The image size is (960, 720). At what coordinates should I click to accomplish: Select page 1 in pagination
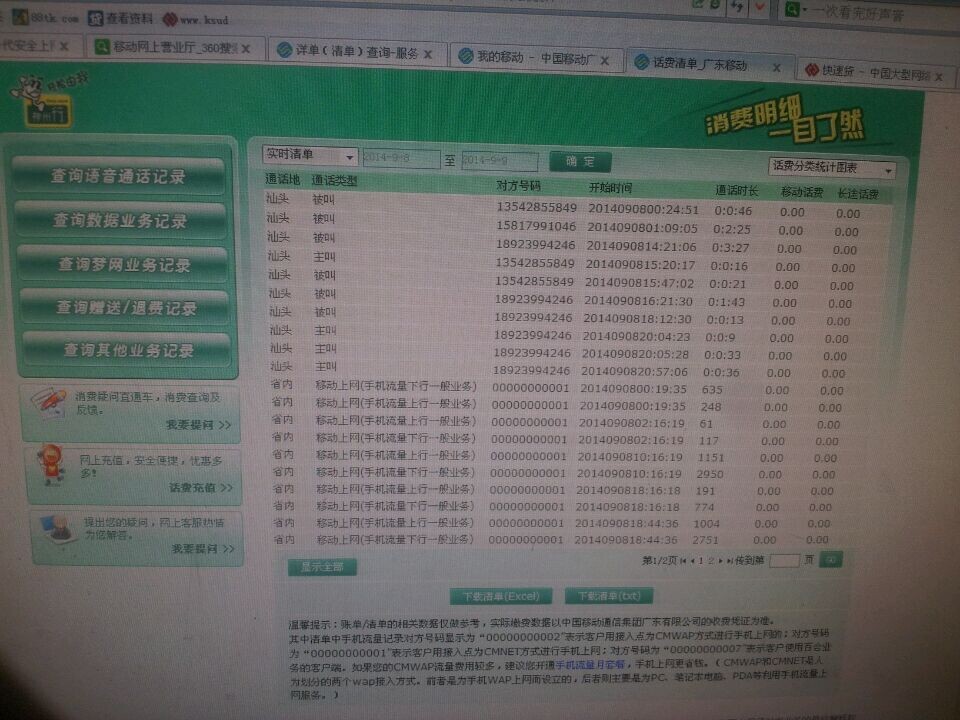[701, 561]
